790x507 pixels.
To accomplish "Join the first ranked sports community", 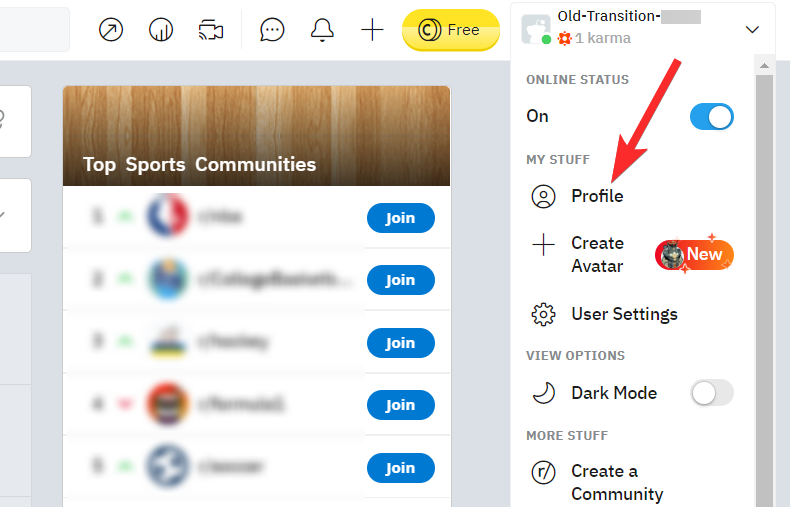I will 400,218.
